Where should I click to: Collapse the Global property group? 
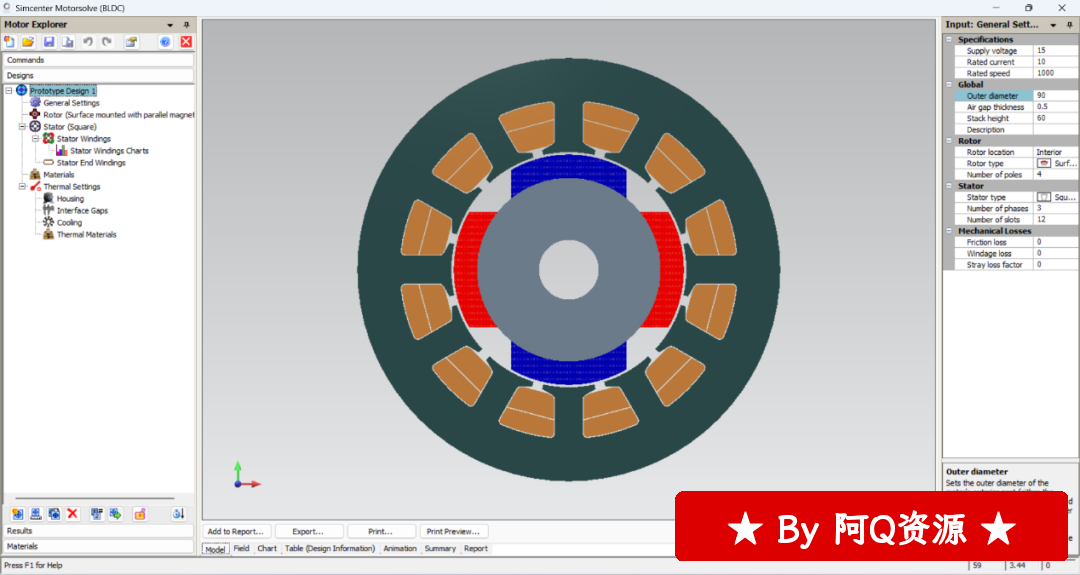(x=949, y=85)
